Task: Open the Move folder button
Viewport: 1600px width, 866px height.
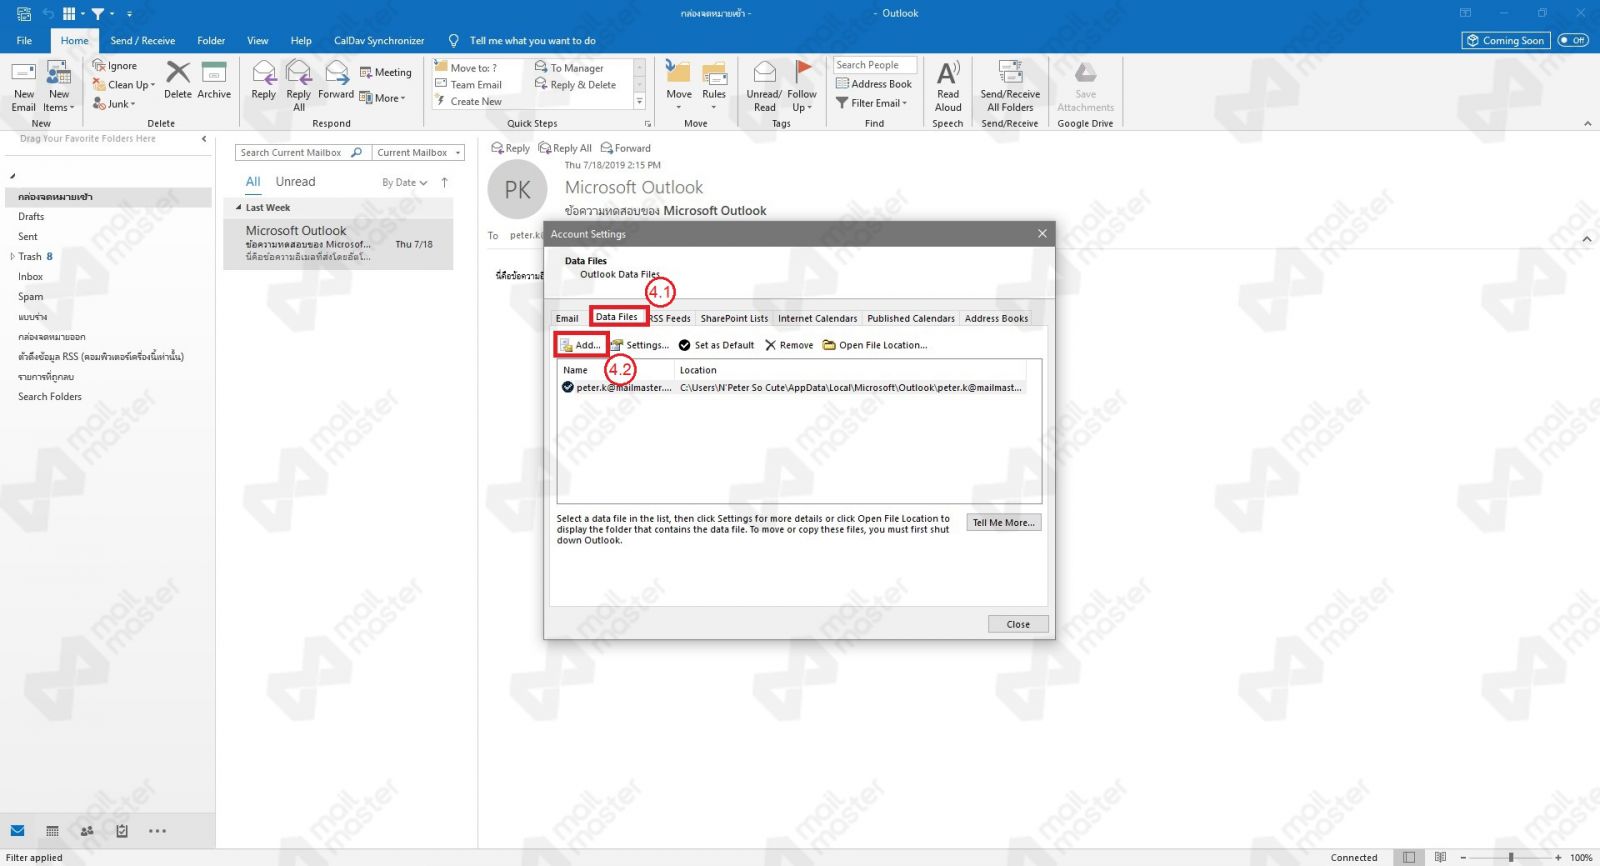Action: coord(679,86)
